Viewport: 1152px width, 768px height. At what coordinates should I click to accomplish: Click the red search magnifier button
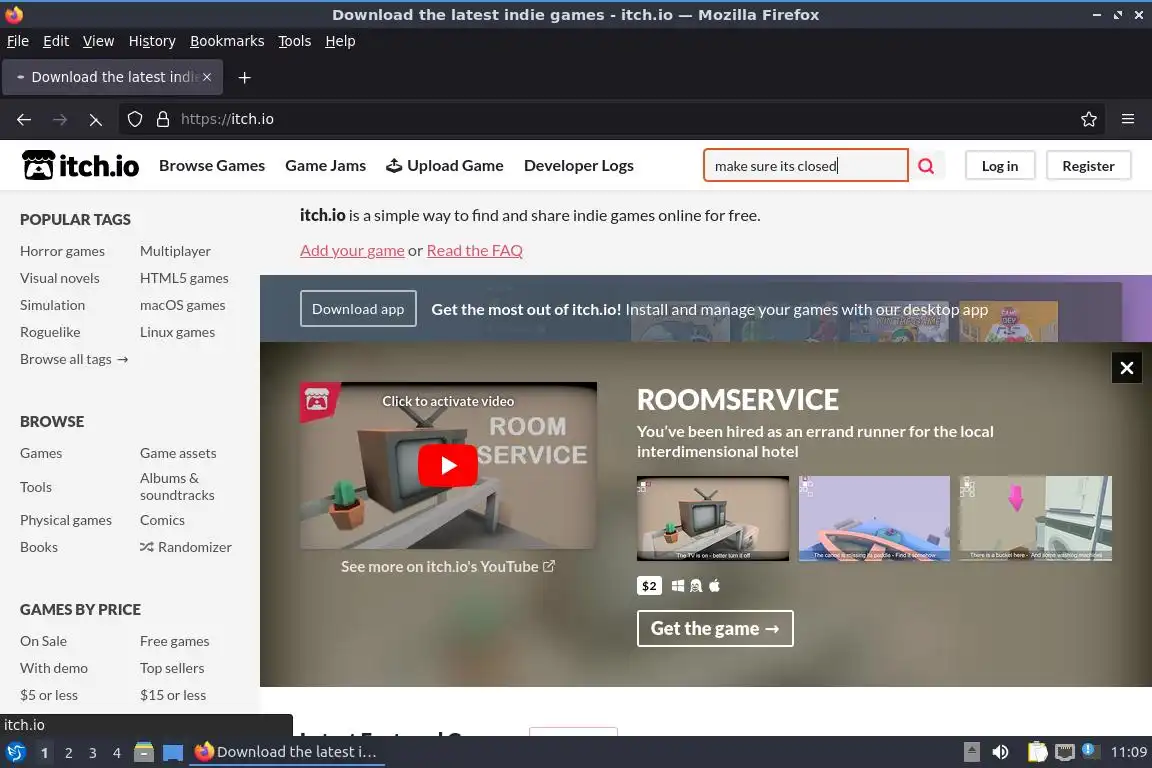[926, 166]
